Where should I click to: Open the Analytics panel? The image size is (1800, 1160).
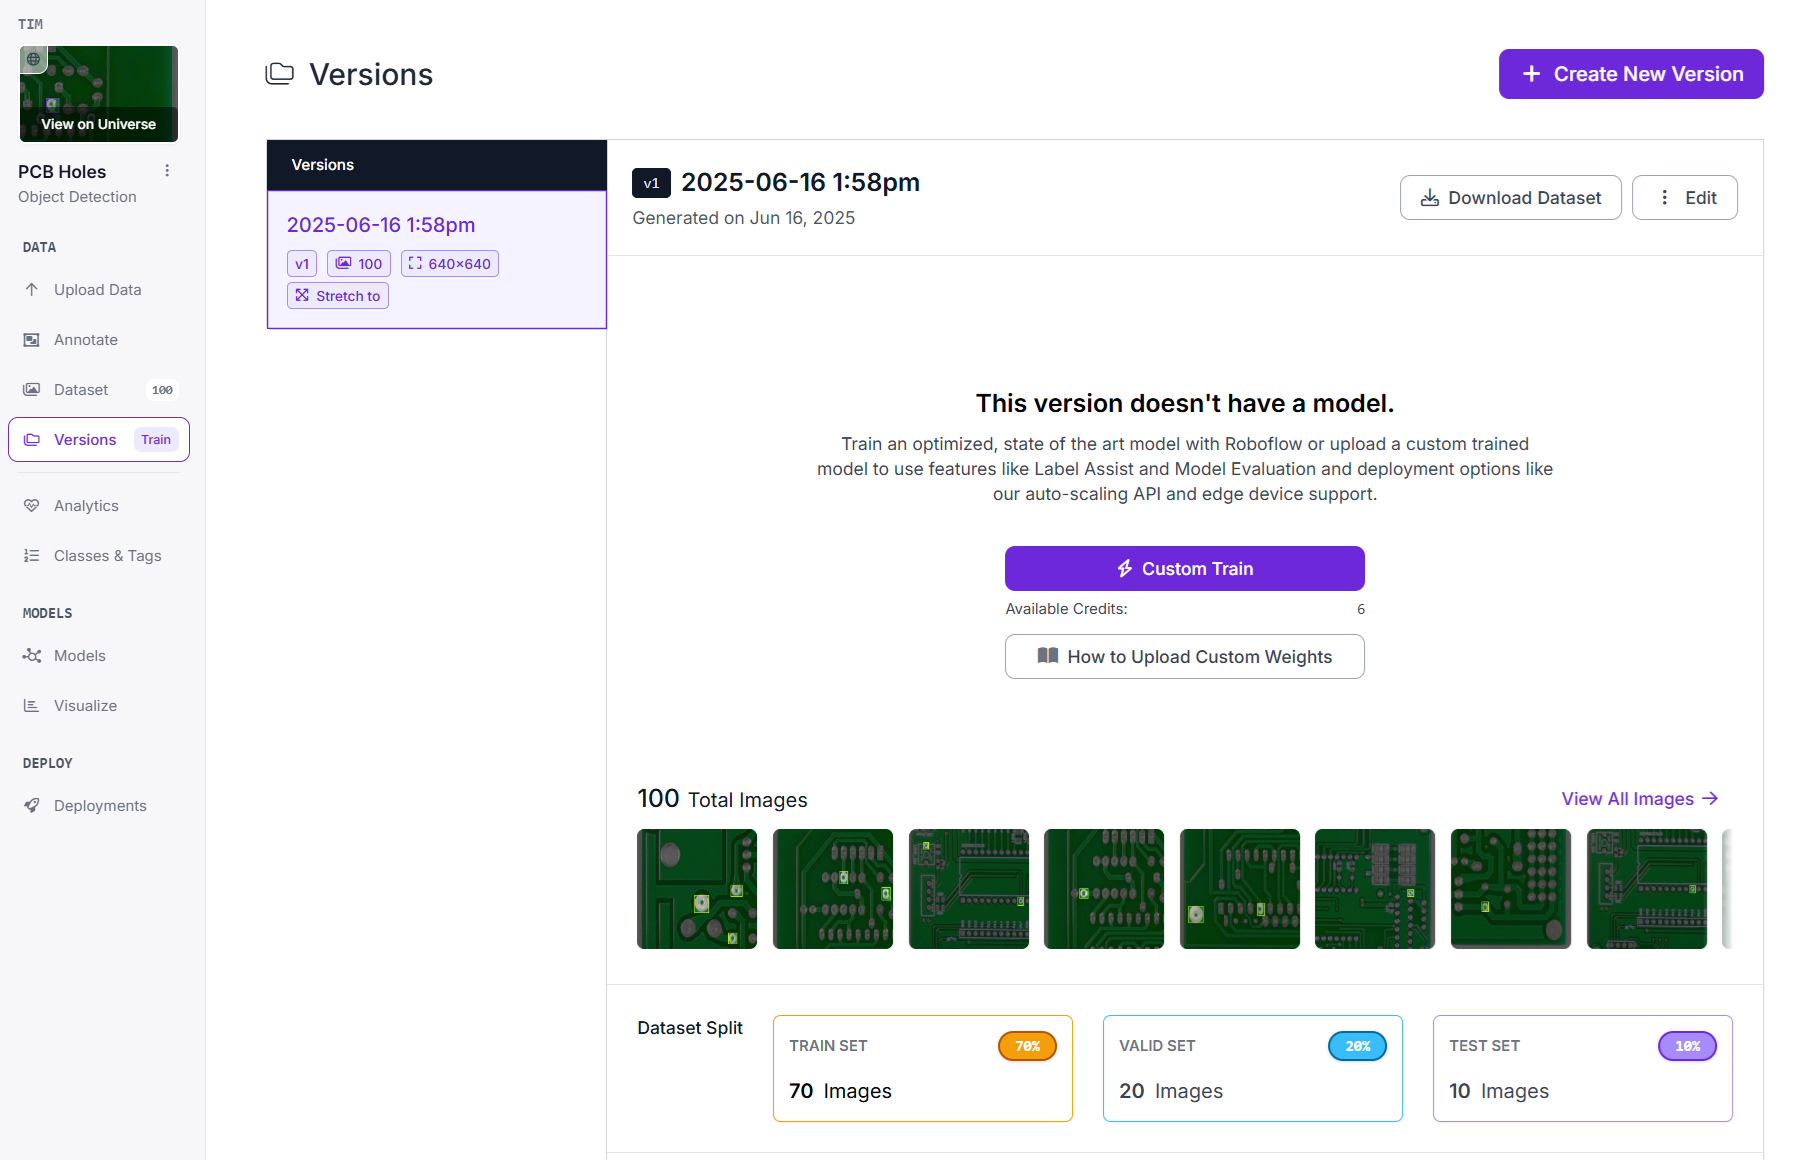[x=85, y=505]
